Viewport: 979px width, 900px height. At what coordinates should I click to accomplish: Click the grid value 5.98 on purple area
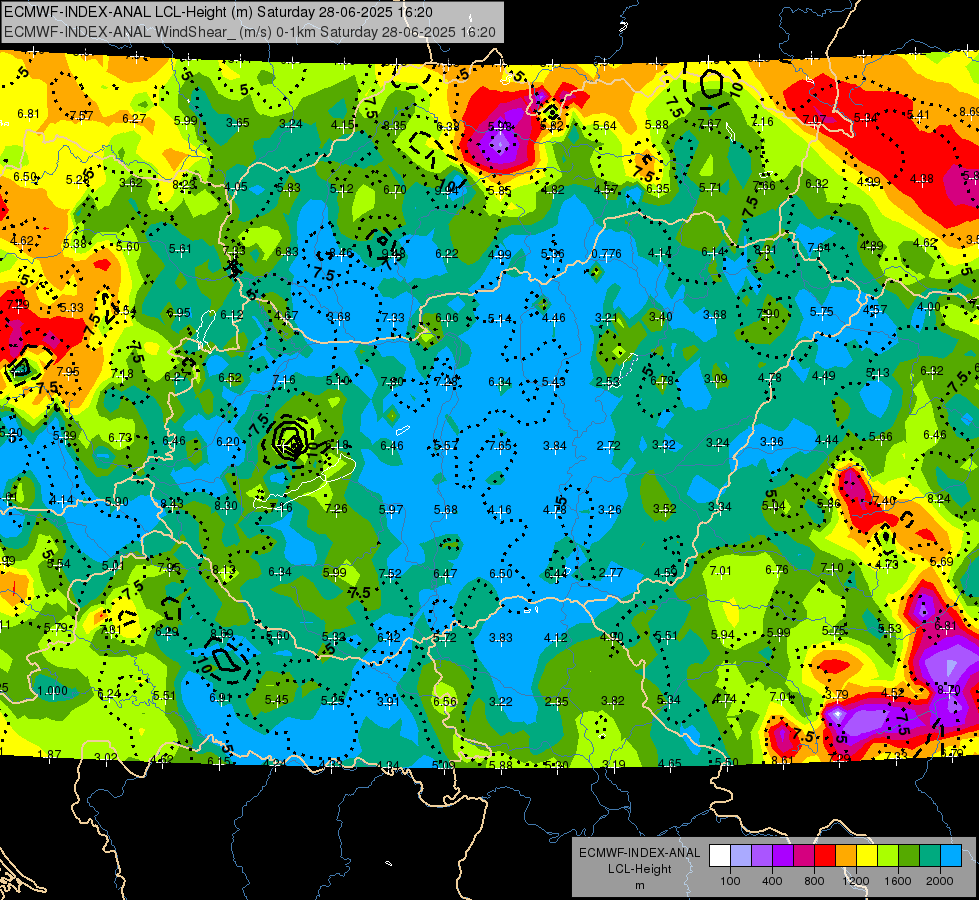click(499, 127)
